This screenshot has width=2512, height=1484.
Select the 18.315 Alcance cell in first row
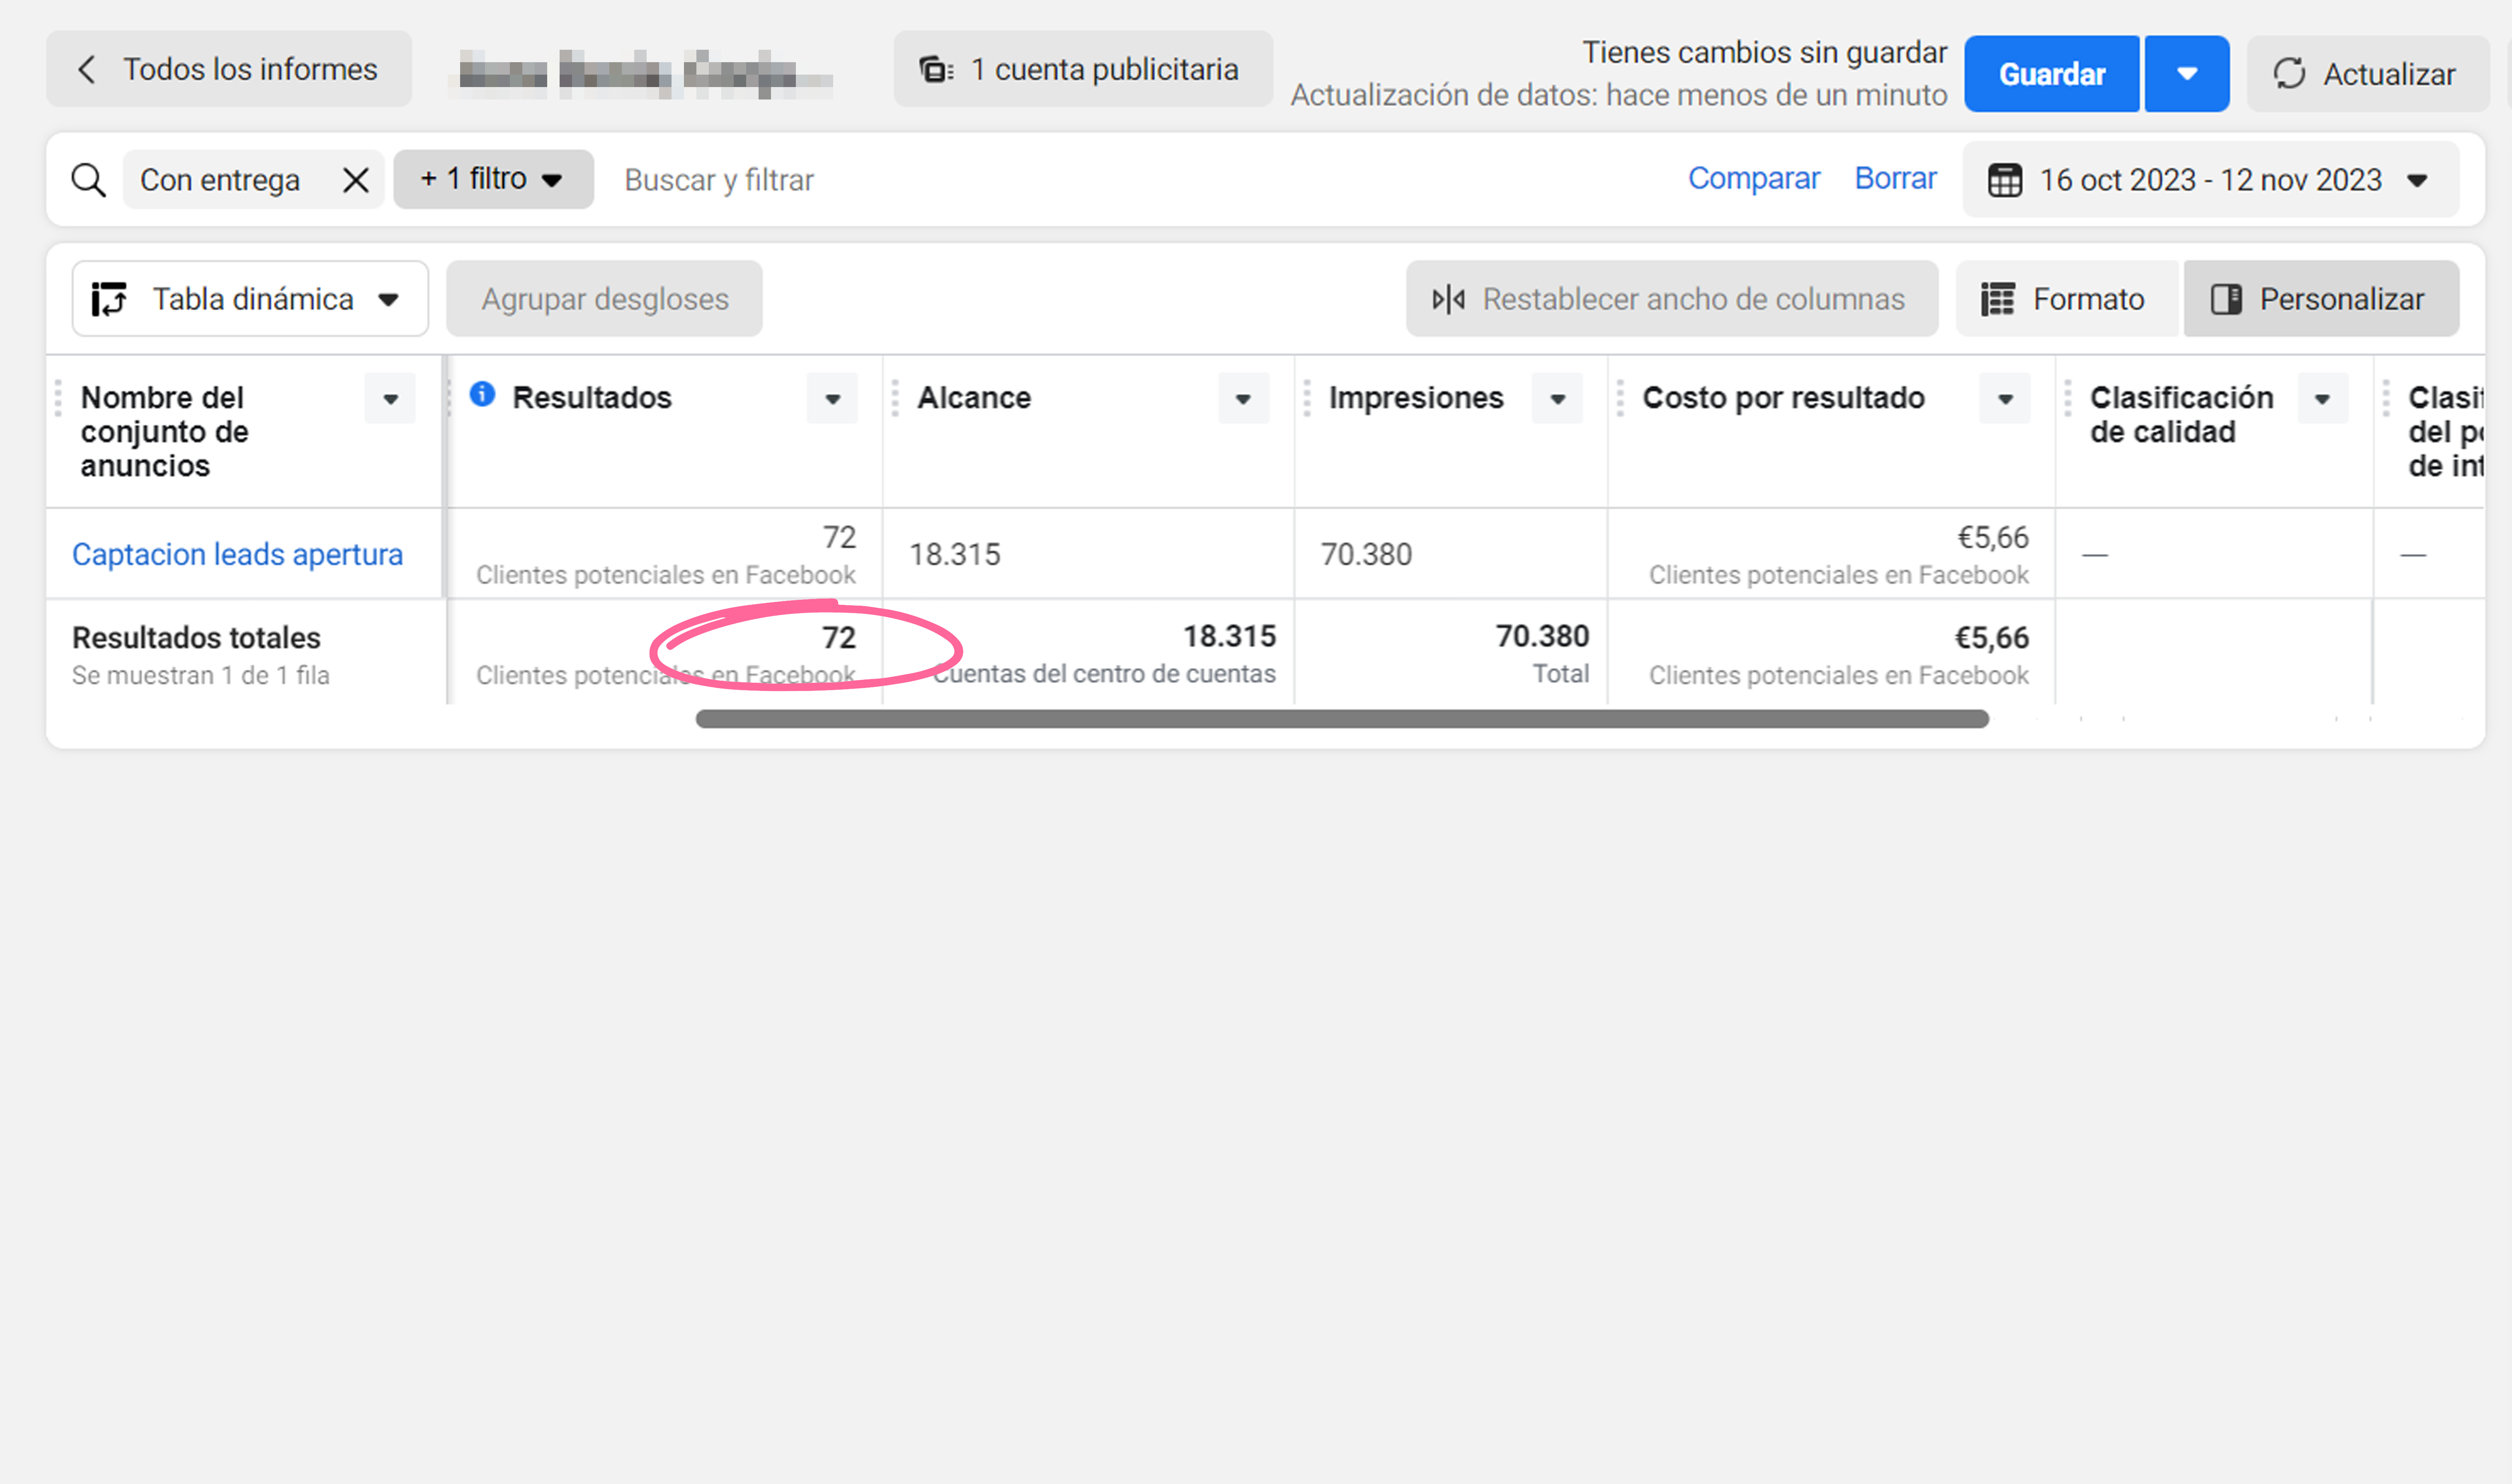[x=1088, y=554]
